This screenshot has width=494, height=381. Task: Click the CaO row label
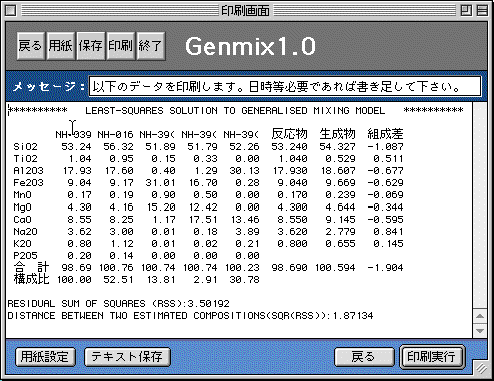tap(22, 220)
